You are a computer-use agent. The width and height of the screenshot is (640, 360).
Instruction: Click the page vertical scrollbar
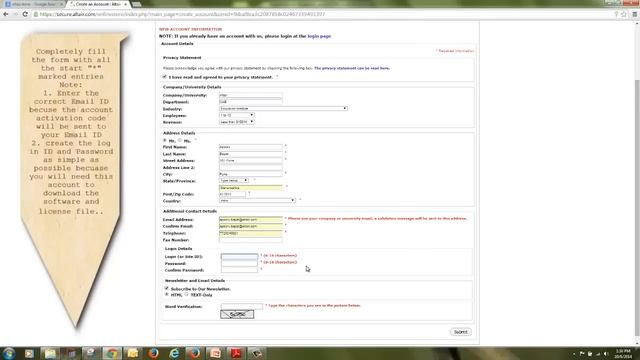click(637, 184)
